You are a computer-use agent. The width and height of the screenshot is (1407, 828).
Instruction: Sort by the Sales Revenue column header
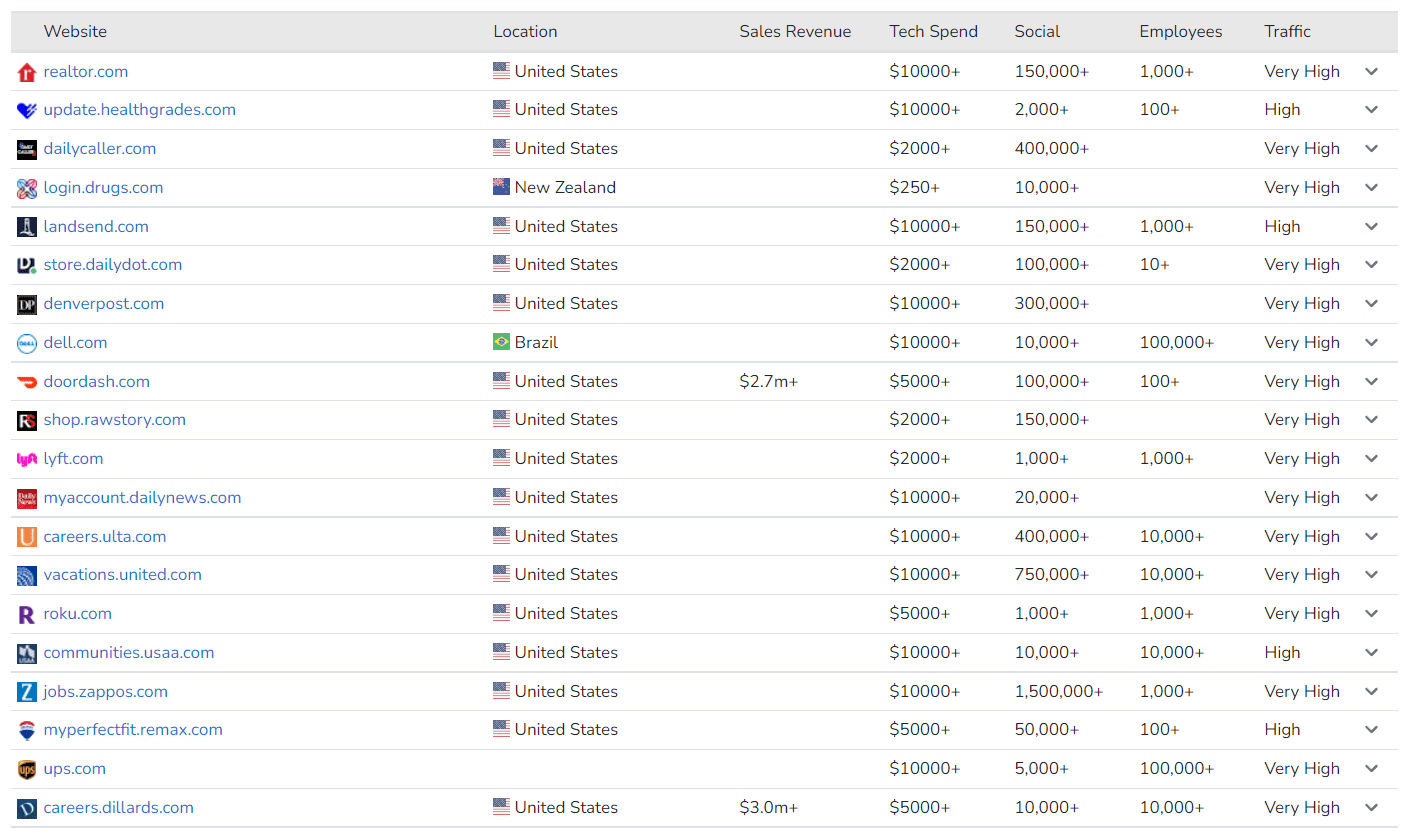tap(795, 32)
